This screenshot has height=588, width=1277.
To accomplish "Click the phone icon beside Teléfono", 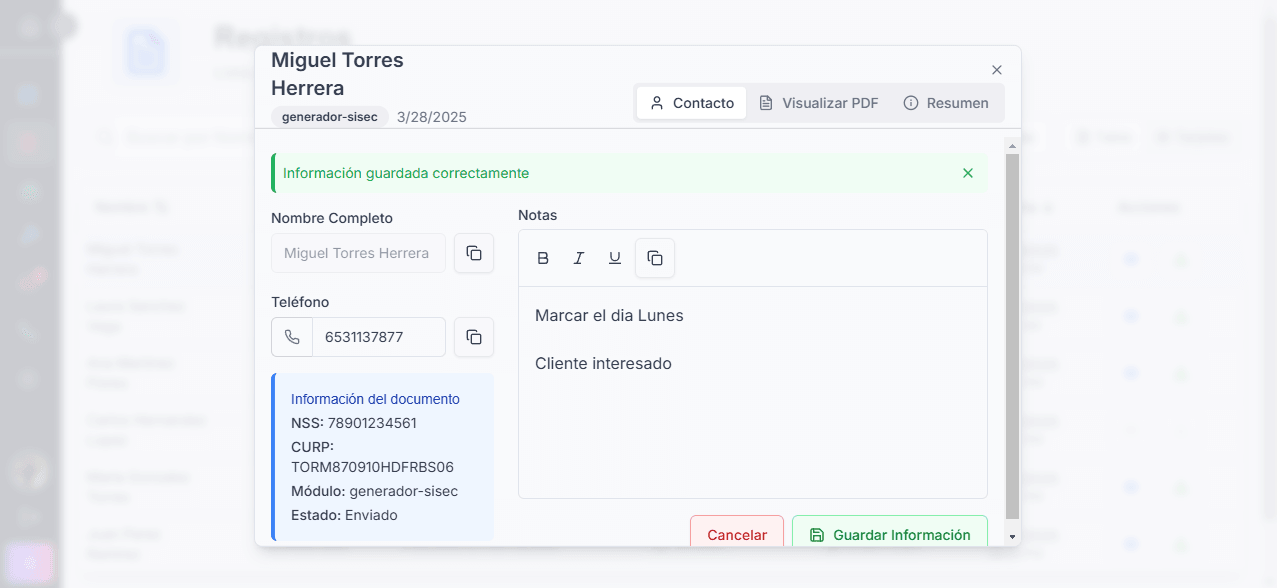I will (292, 337).
